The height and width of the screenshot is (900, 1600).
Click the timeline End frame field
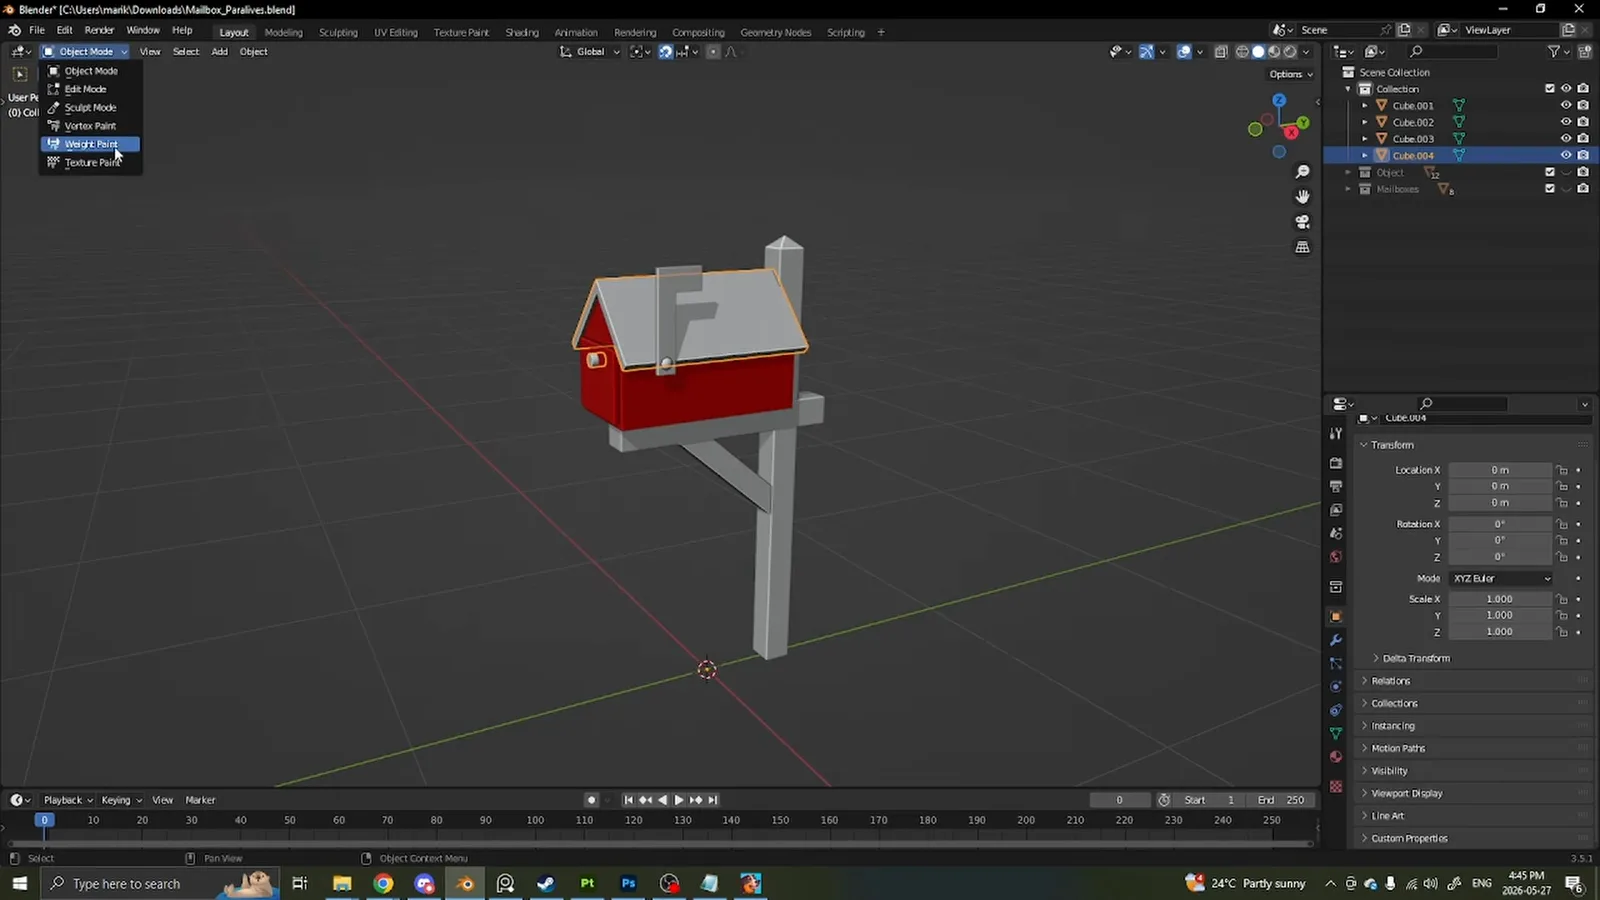click(x=1282, y=800)
